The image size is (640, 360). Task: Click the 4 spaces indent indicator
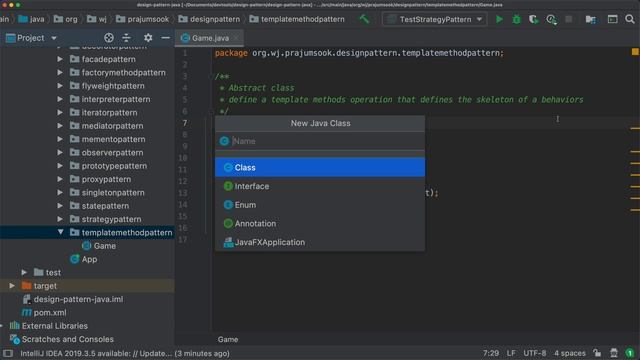tap(569, 353)
